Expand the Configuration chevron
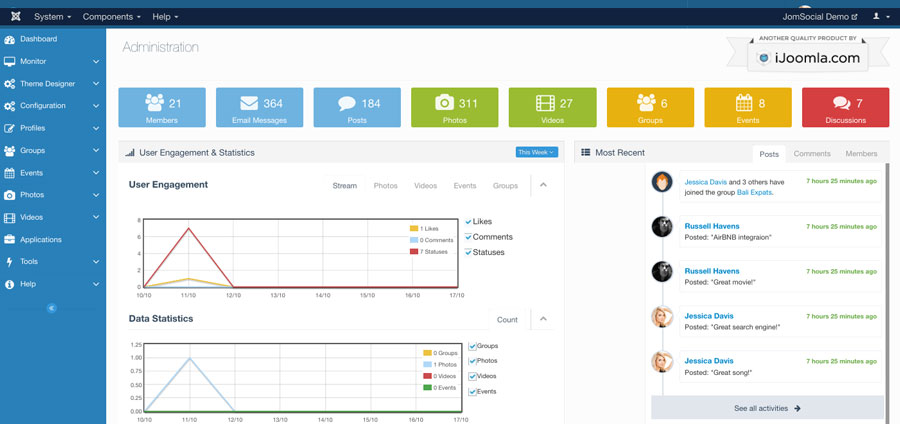The height and width of the screenshot is (424, 900). coord(96,106)
